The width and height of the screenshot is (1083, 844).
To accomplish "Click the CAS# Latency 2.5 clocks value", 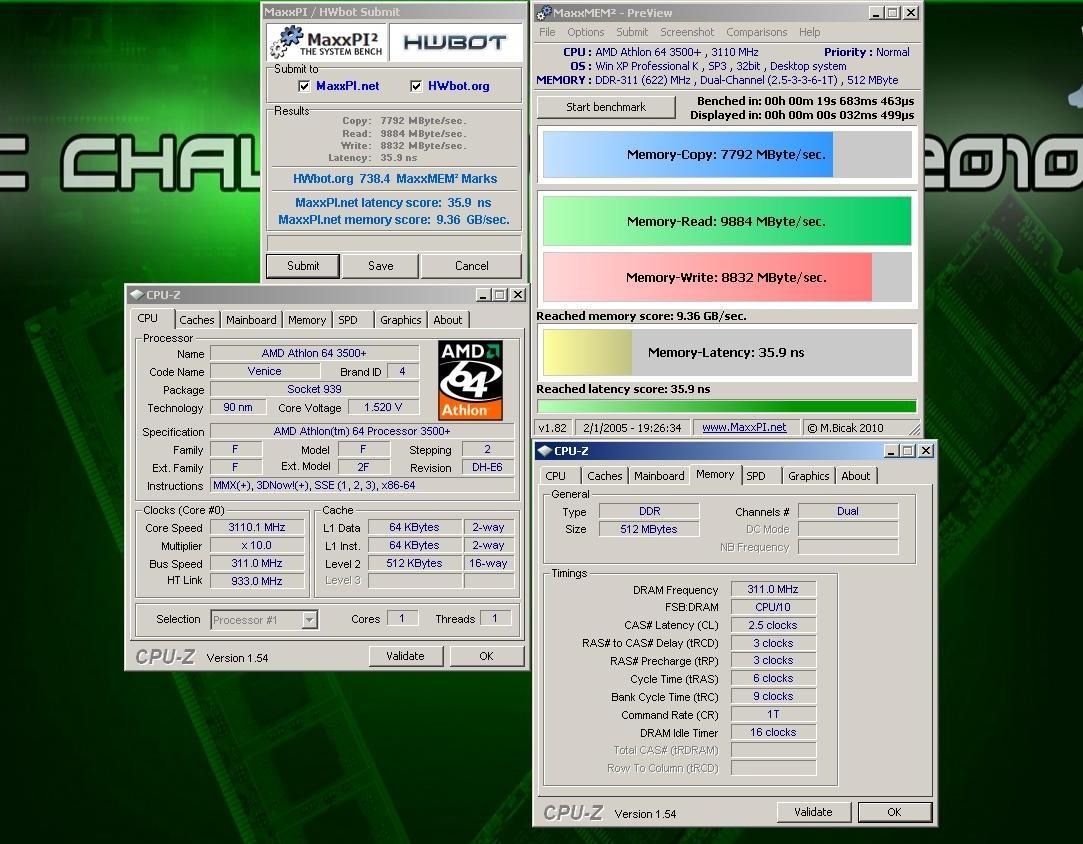I will [773, 625].
